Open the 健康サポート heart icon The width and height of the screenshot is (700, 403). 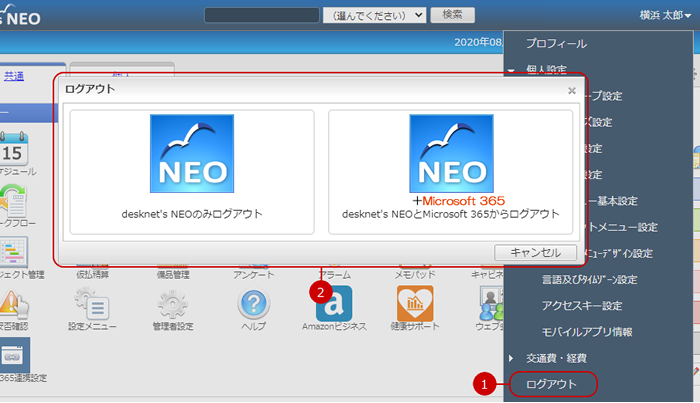pos(414,304)
